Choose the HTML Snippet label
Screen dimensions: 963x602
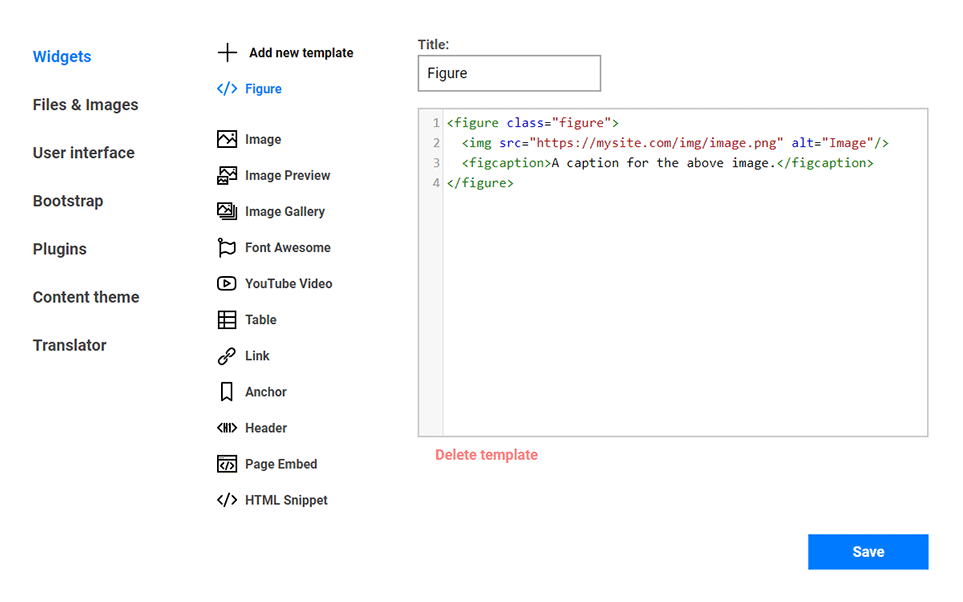coord(286,501)
